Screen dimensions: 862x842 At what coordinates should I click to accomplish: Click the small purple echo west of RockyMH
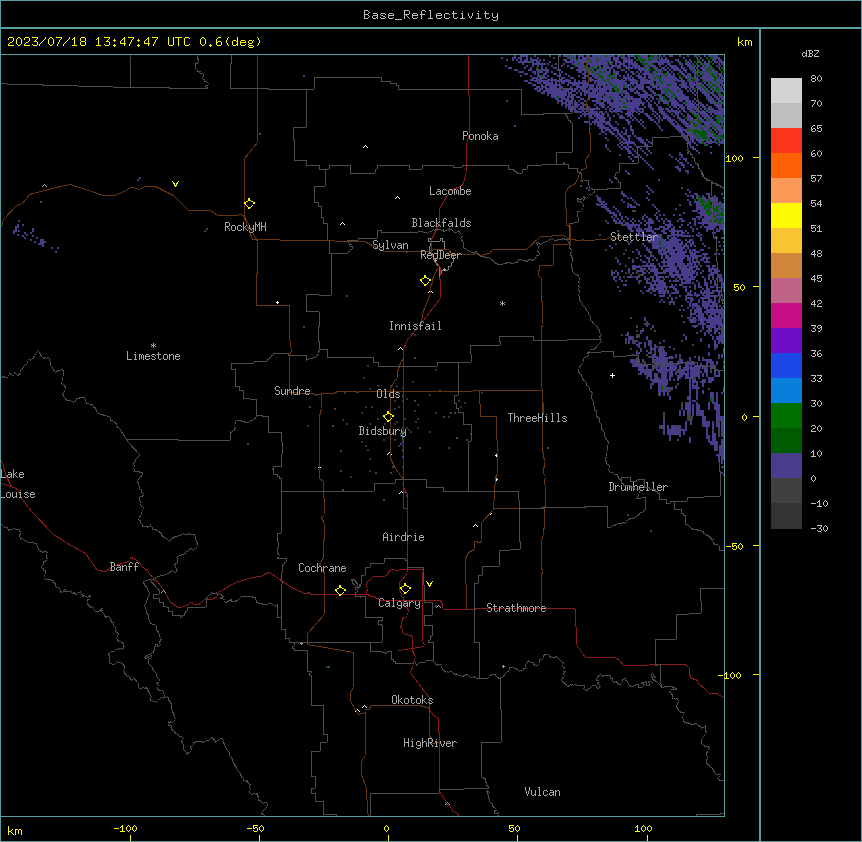pos(34,236)
